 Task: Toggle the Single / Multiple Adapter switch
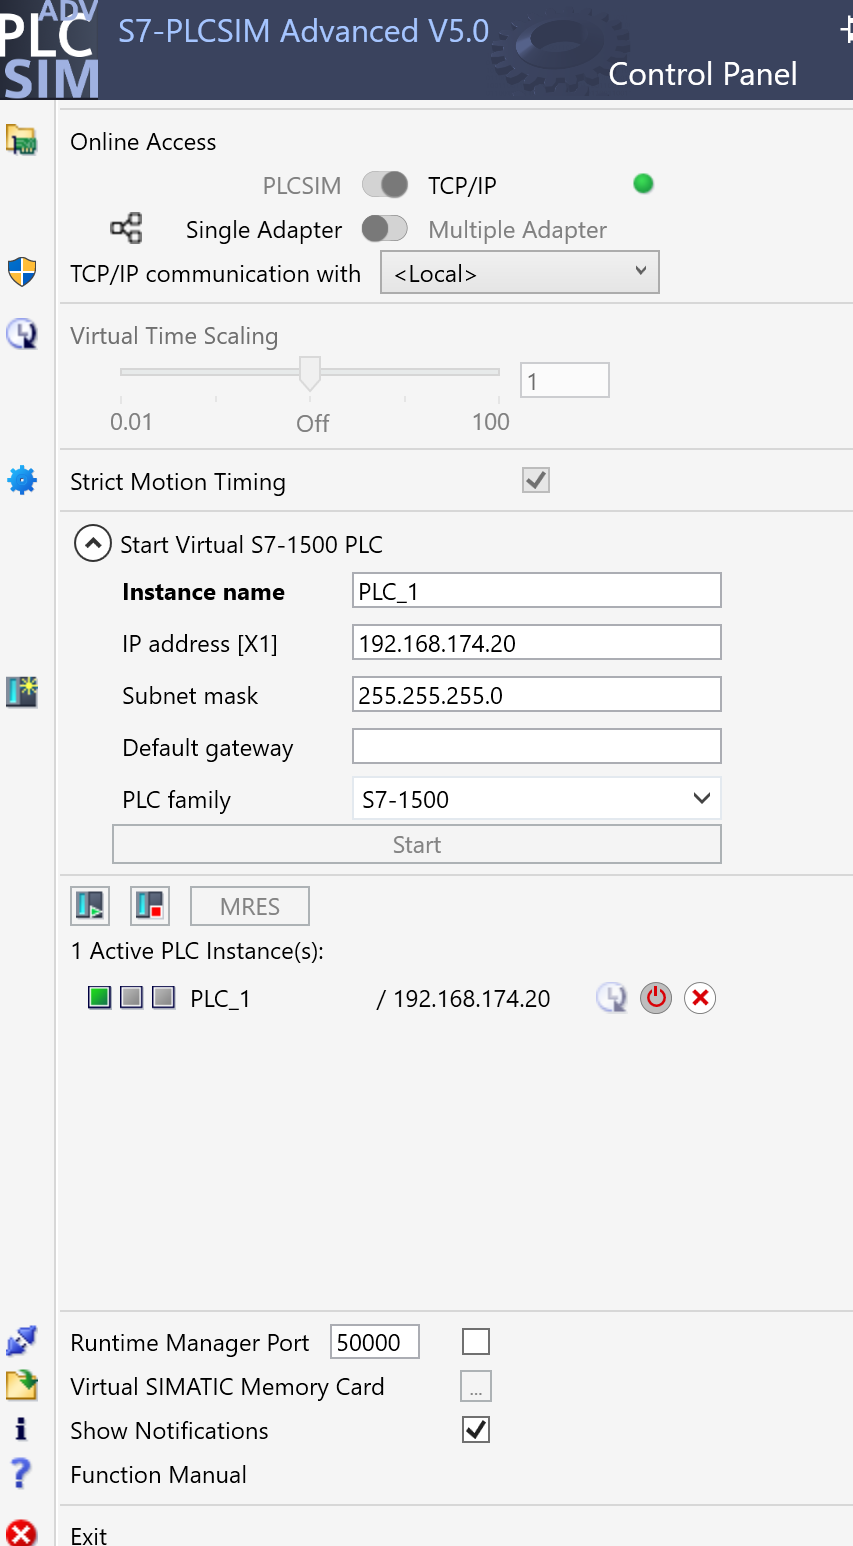385,229
